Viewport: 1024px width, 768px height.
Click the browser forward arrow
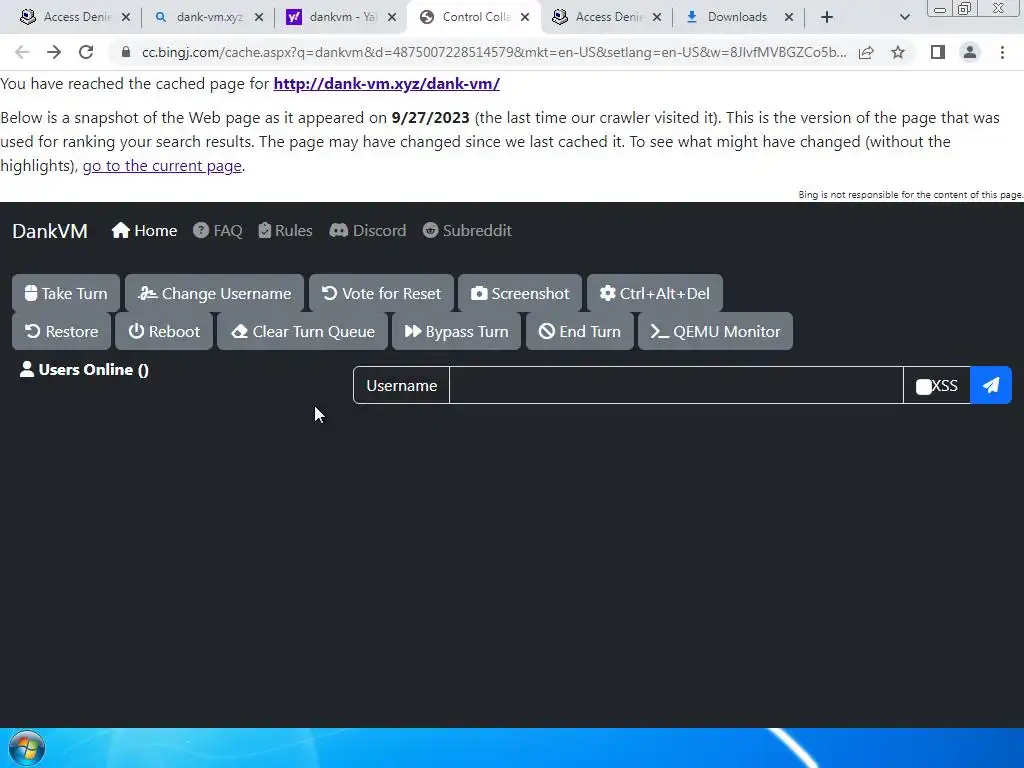click(x=54, y=52)
